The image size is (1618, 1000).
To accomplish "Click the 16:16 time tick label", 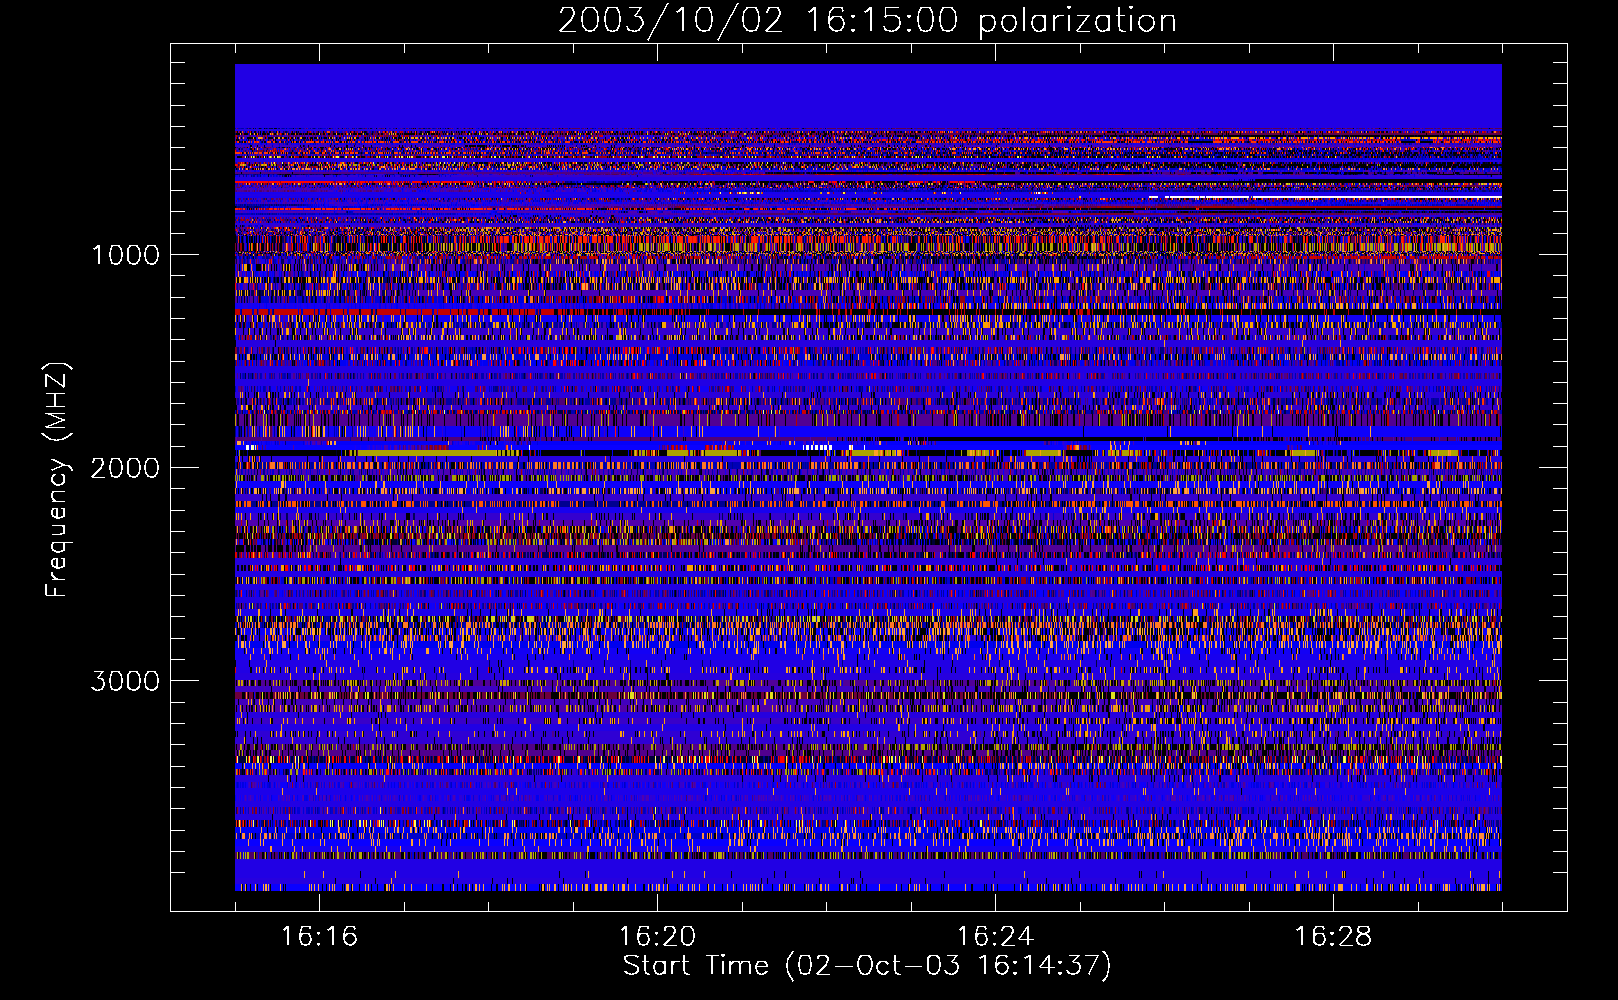I will (319, 937).
